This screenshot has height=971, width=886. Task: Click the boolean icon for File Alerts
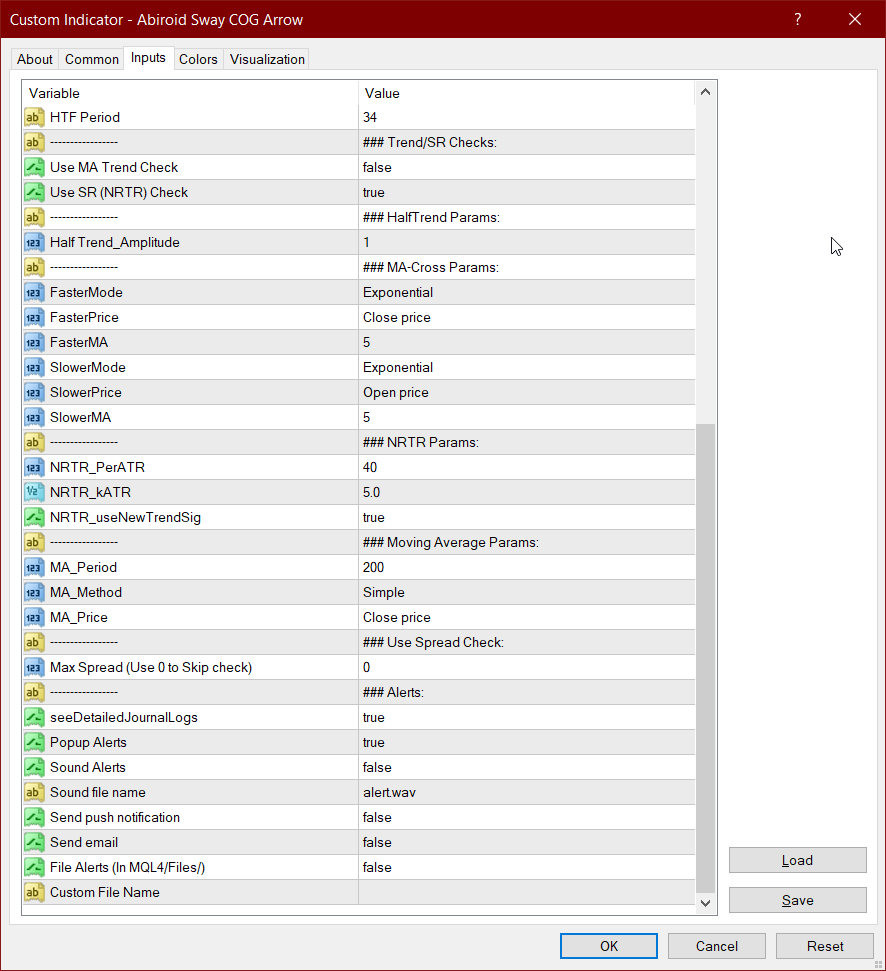click(x=34, y=867)
